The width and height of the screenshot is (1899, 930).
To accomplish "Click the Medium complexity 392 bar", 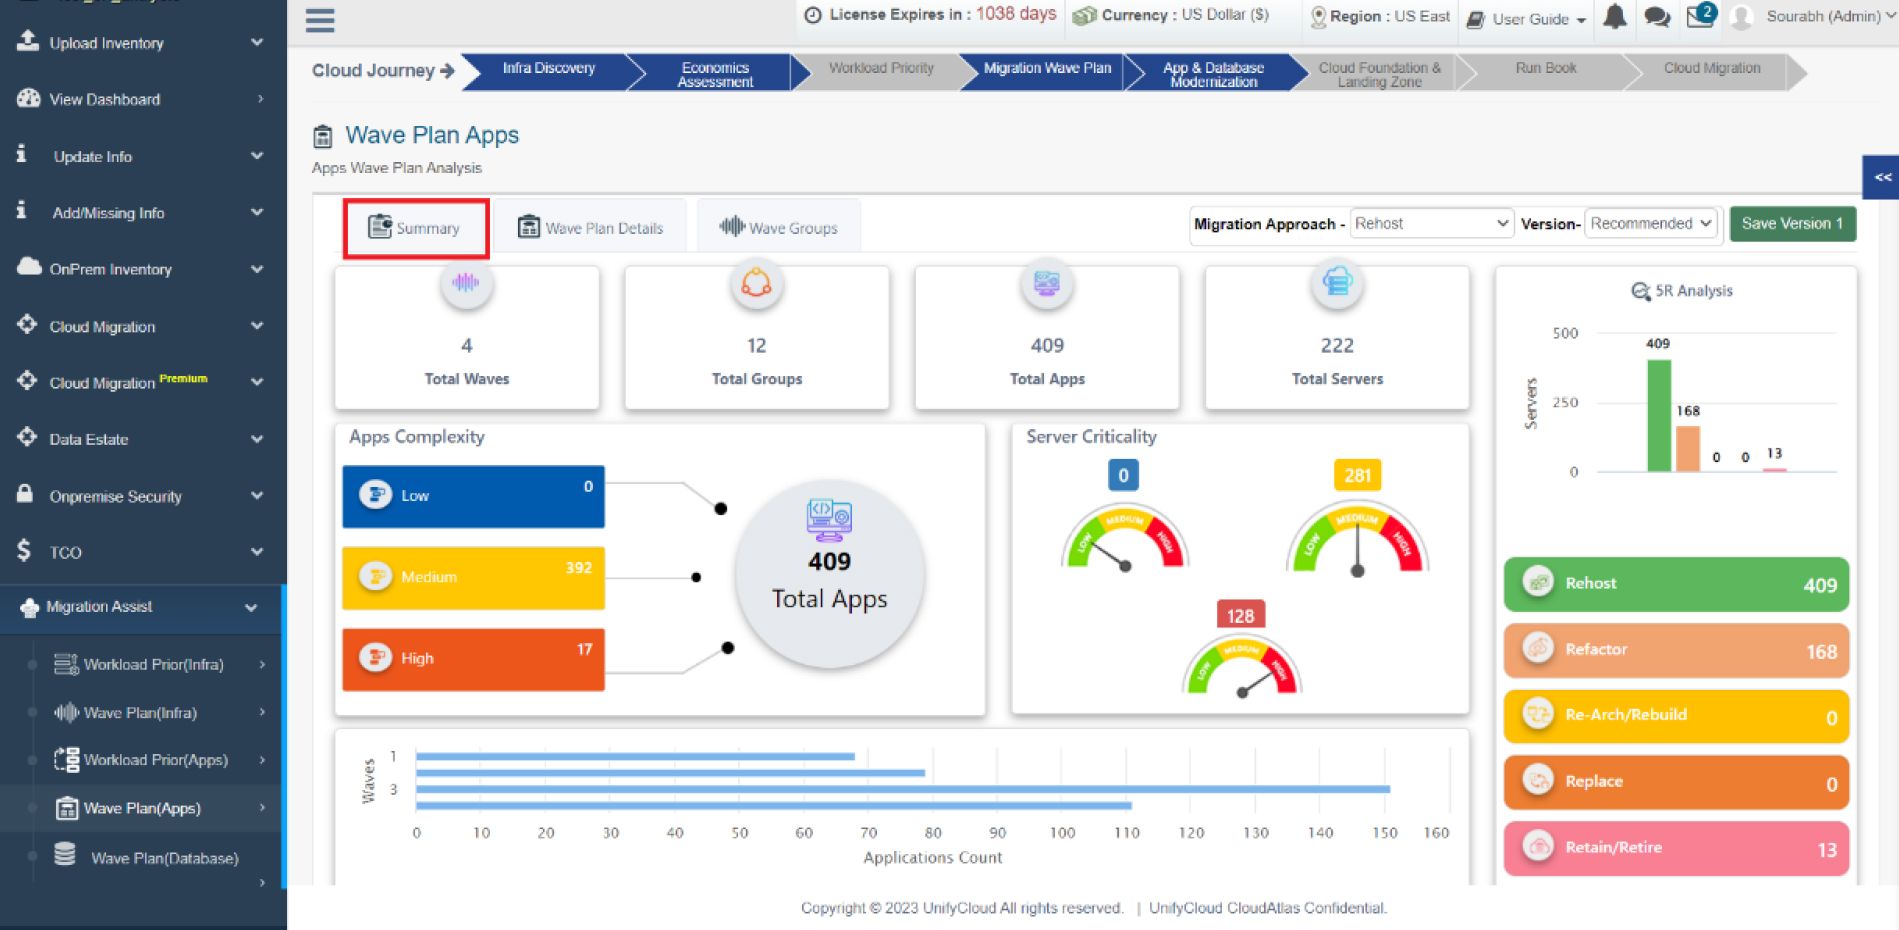I will point(473,577).
